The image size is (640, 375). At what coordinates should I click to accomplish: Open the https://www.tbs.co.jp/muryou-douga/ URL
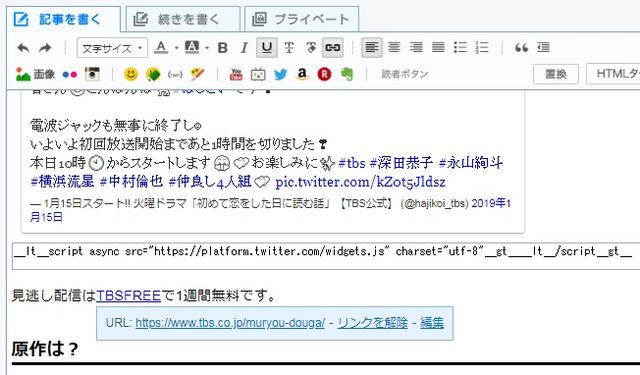(x=230, y=323)
